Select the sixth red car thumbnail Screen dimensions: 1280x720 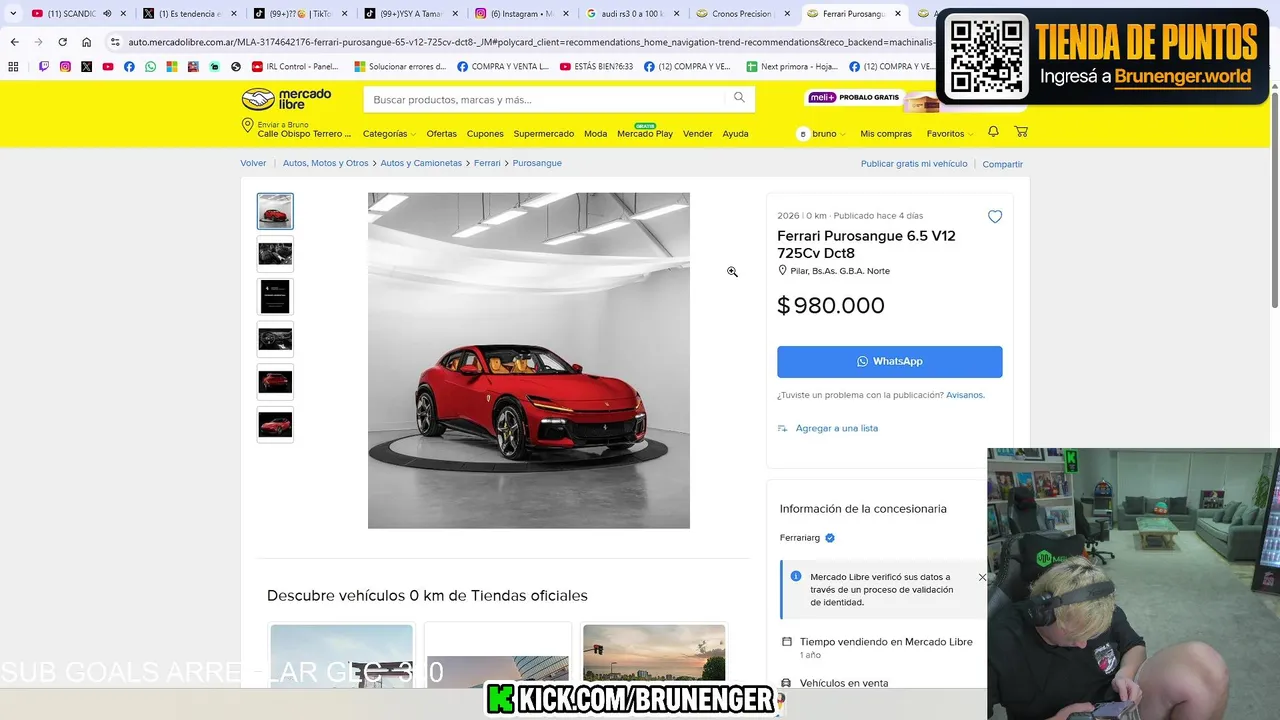pyautogui.click(x=275, y=425)
